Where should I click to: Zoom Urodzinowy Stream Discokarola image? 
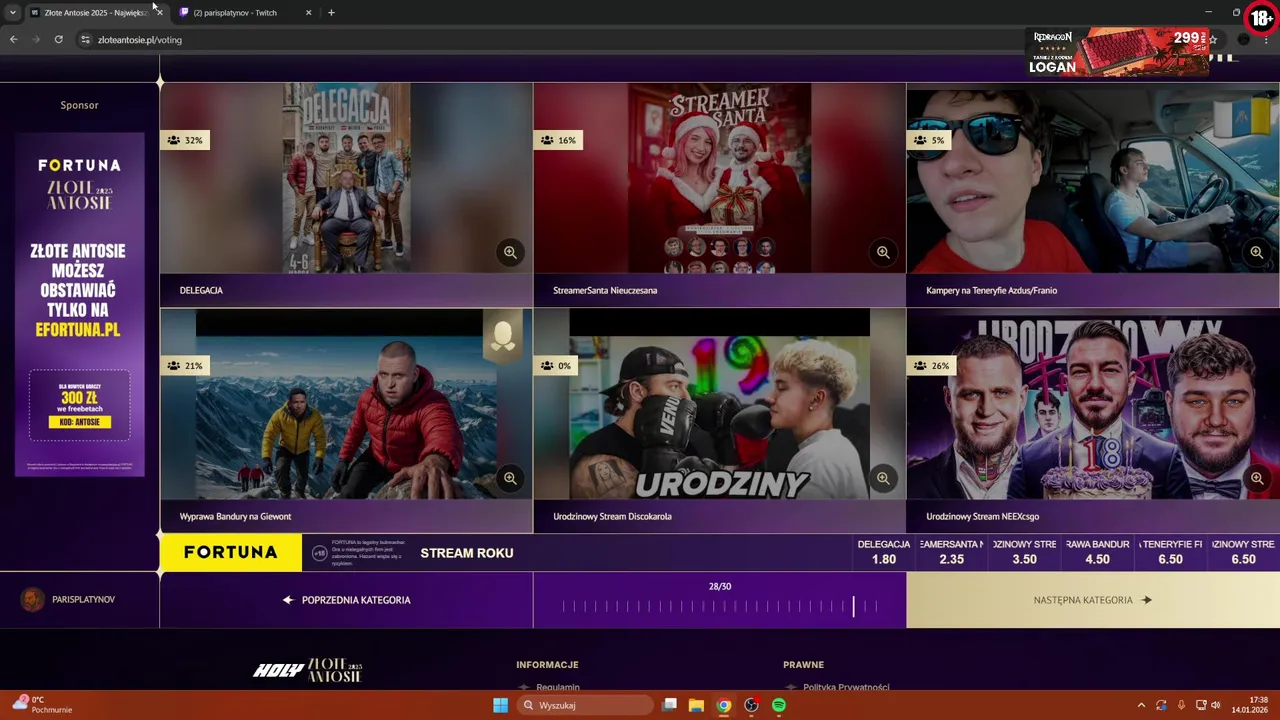[x=883, y=478]
